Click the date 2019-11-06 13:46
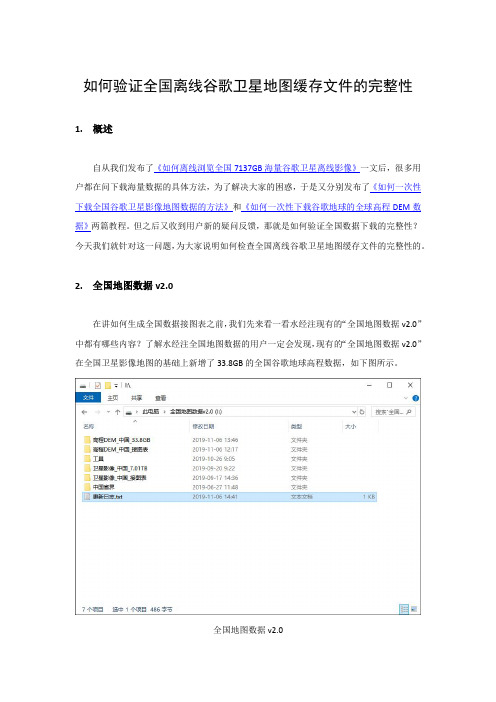 click(215, 440)
